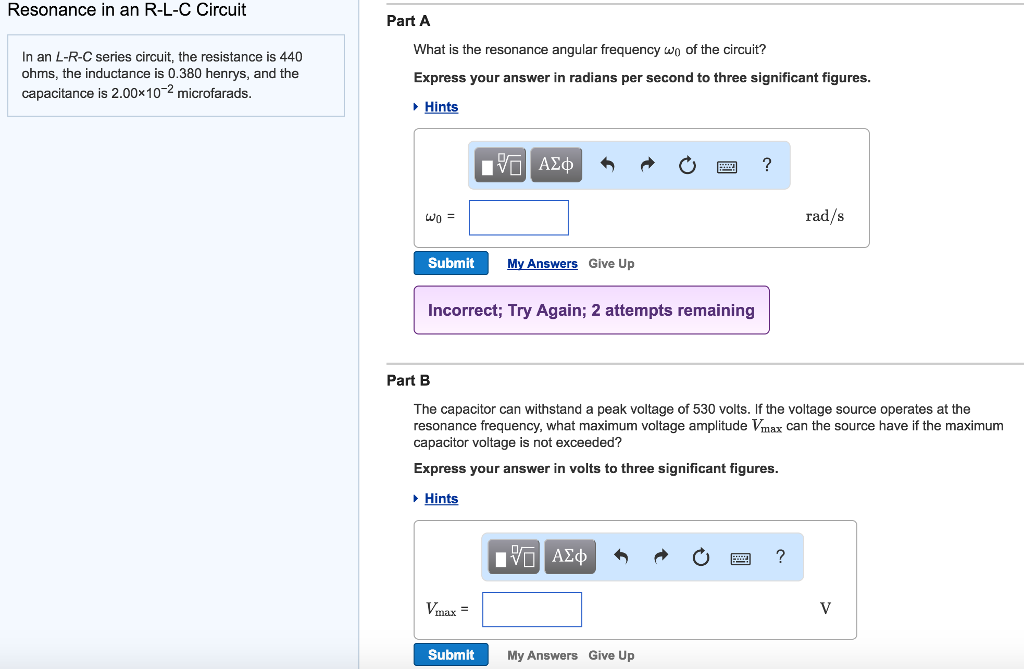The image size is (1024, 669).
Task: Expand the Hints section in Part A
Action: (x=441, y=106)
